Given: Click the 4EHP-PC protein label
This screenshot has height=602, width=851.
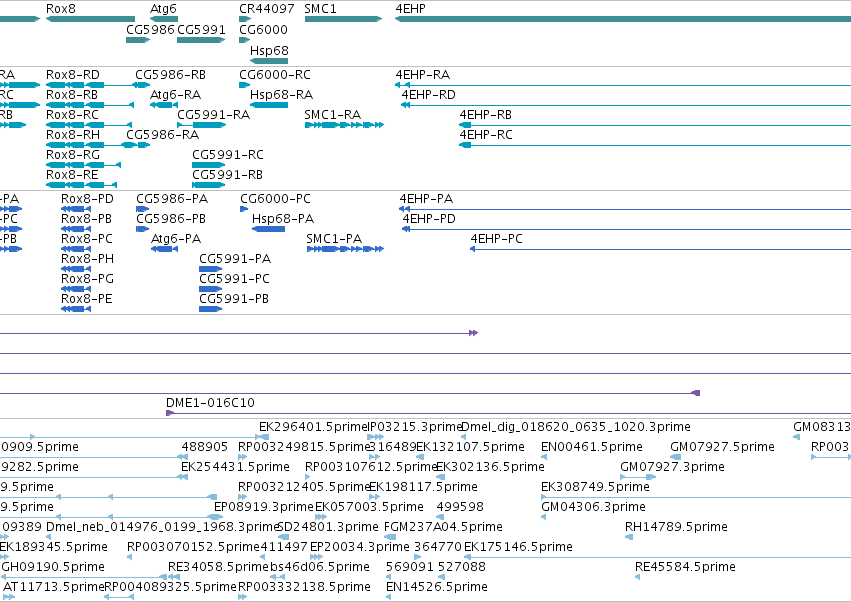Looking at the screenshot, I should tap(496, 239).
